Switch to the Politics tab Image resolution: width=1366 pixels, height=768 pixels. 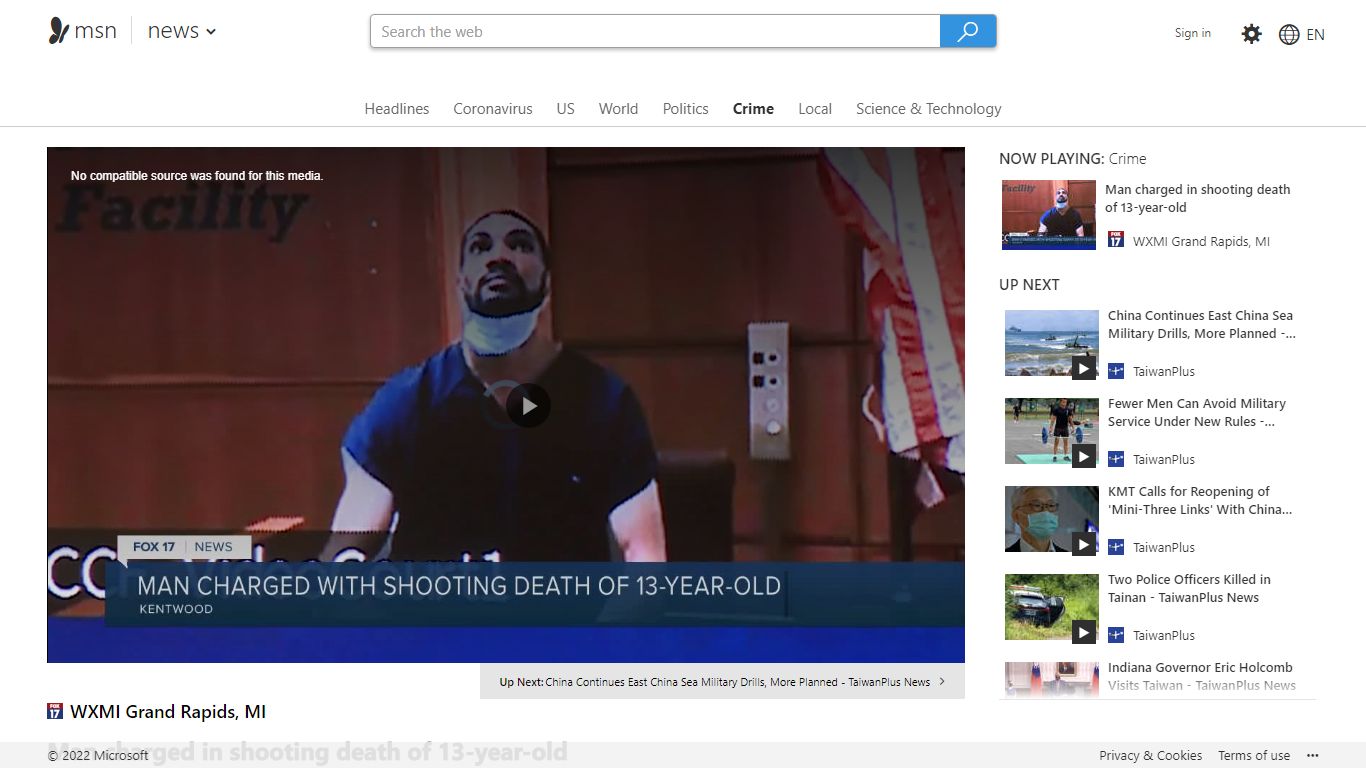pos(685,109)
